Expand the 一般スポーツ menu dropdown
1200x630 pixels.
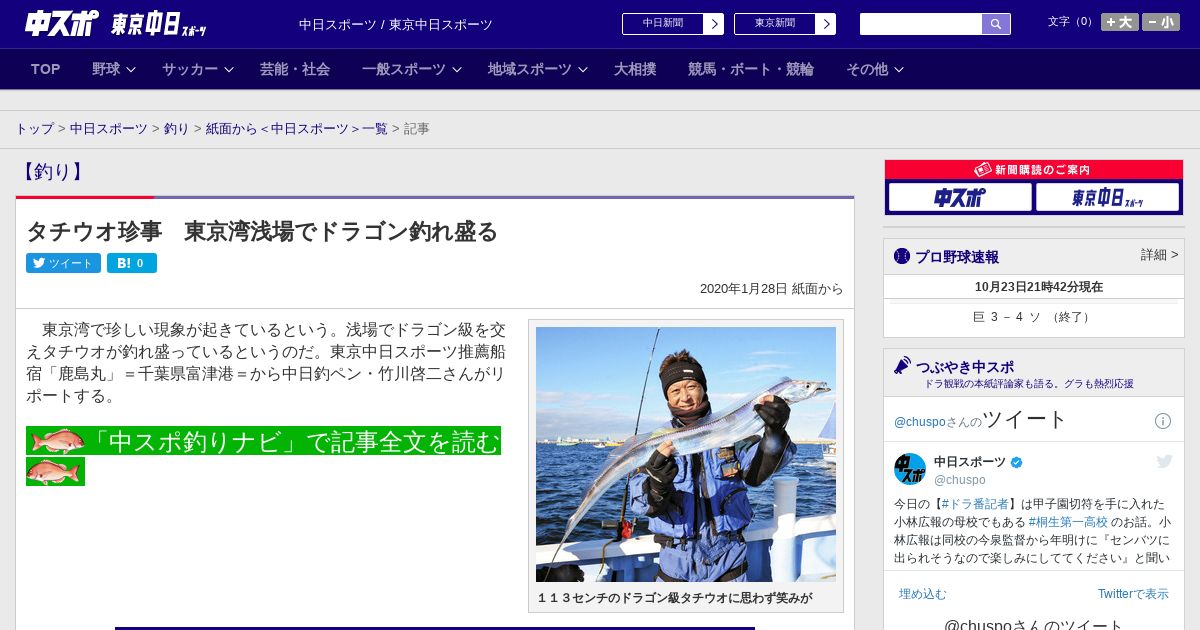point(412,69)
